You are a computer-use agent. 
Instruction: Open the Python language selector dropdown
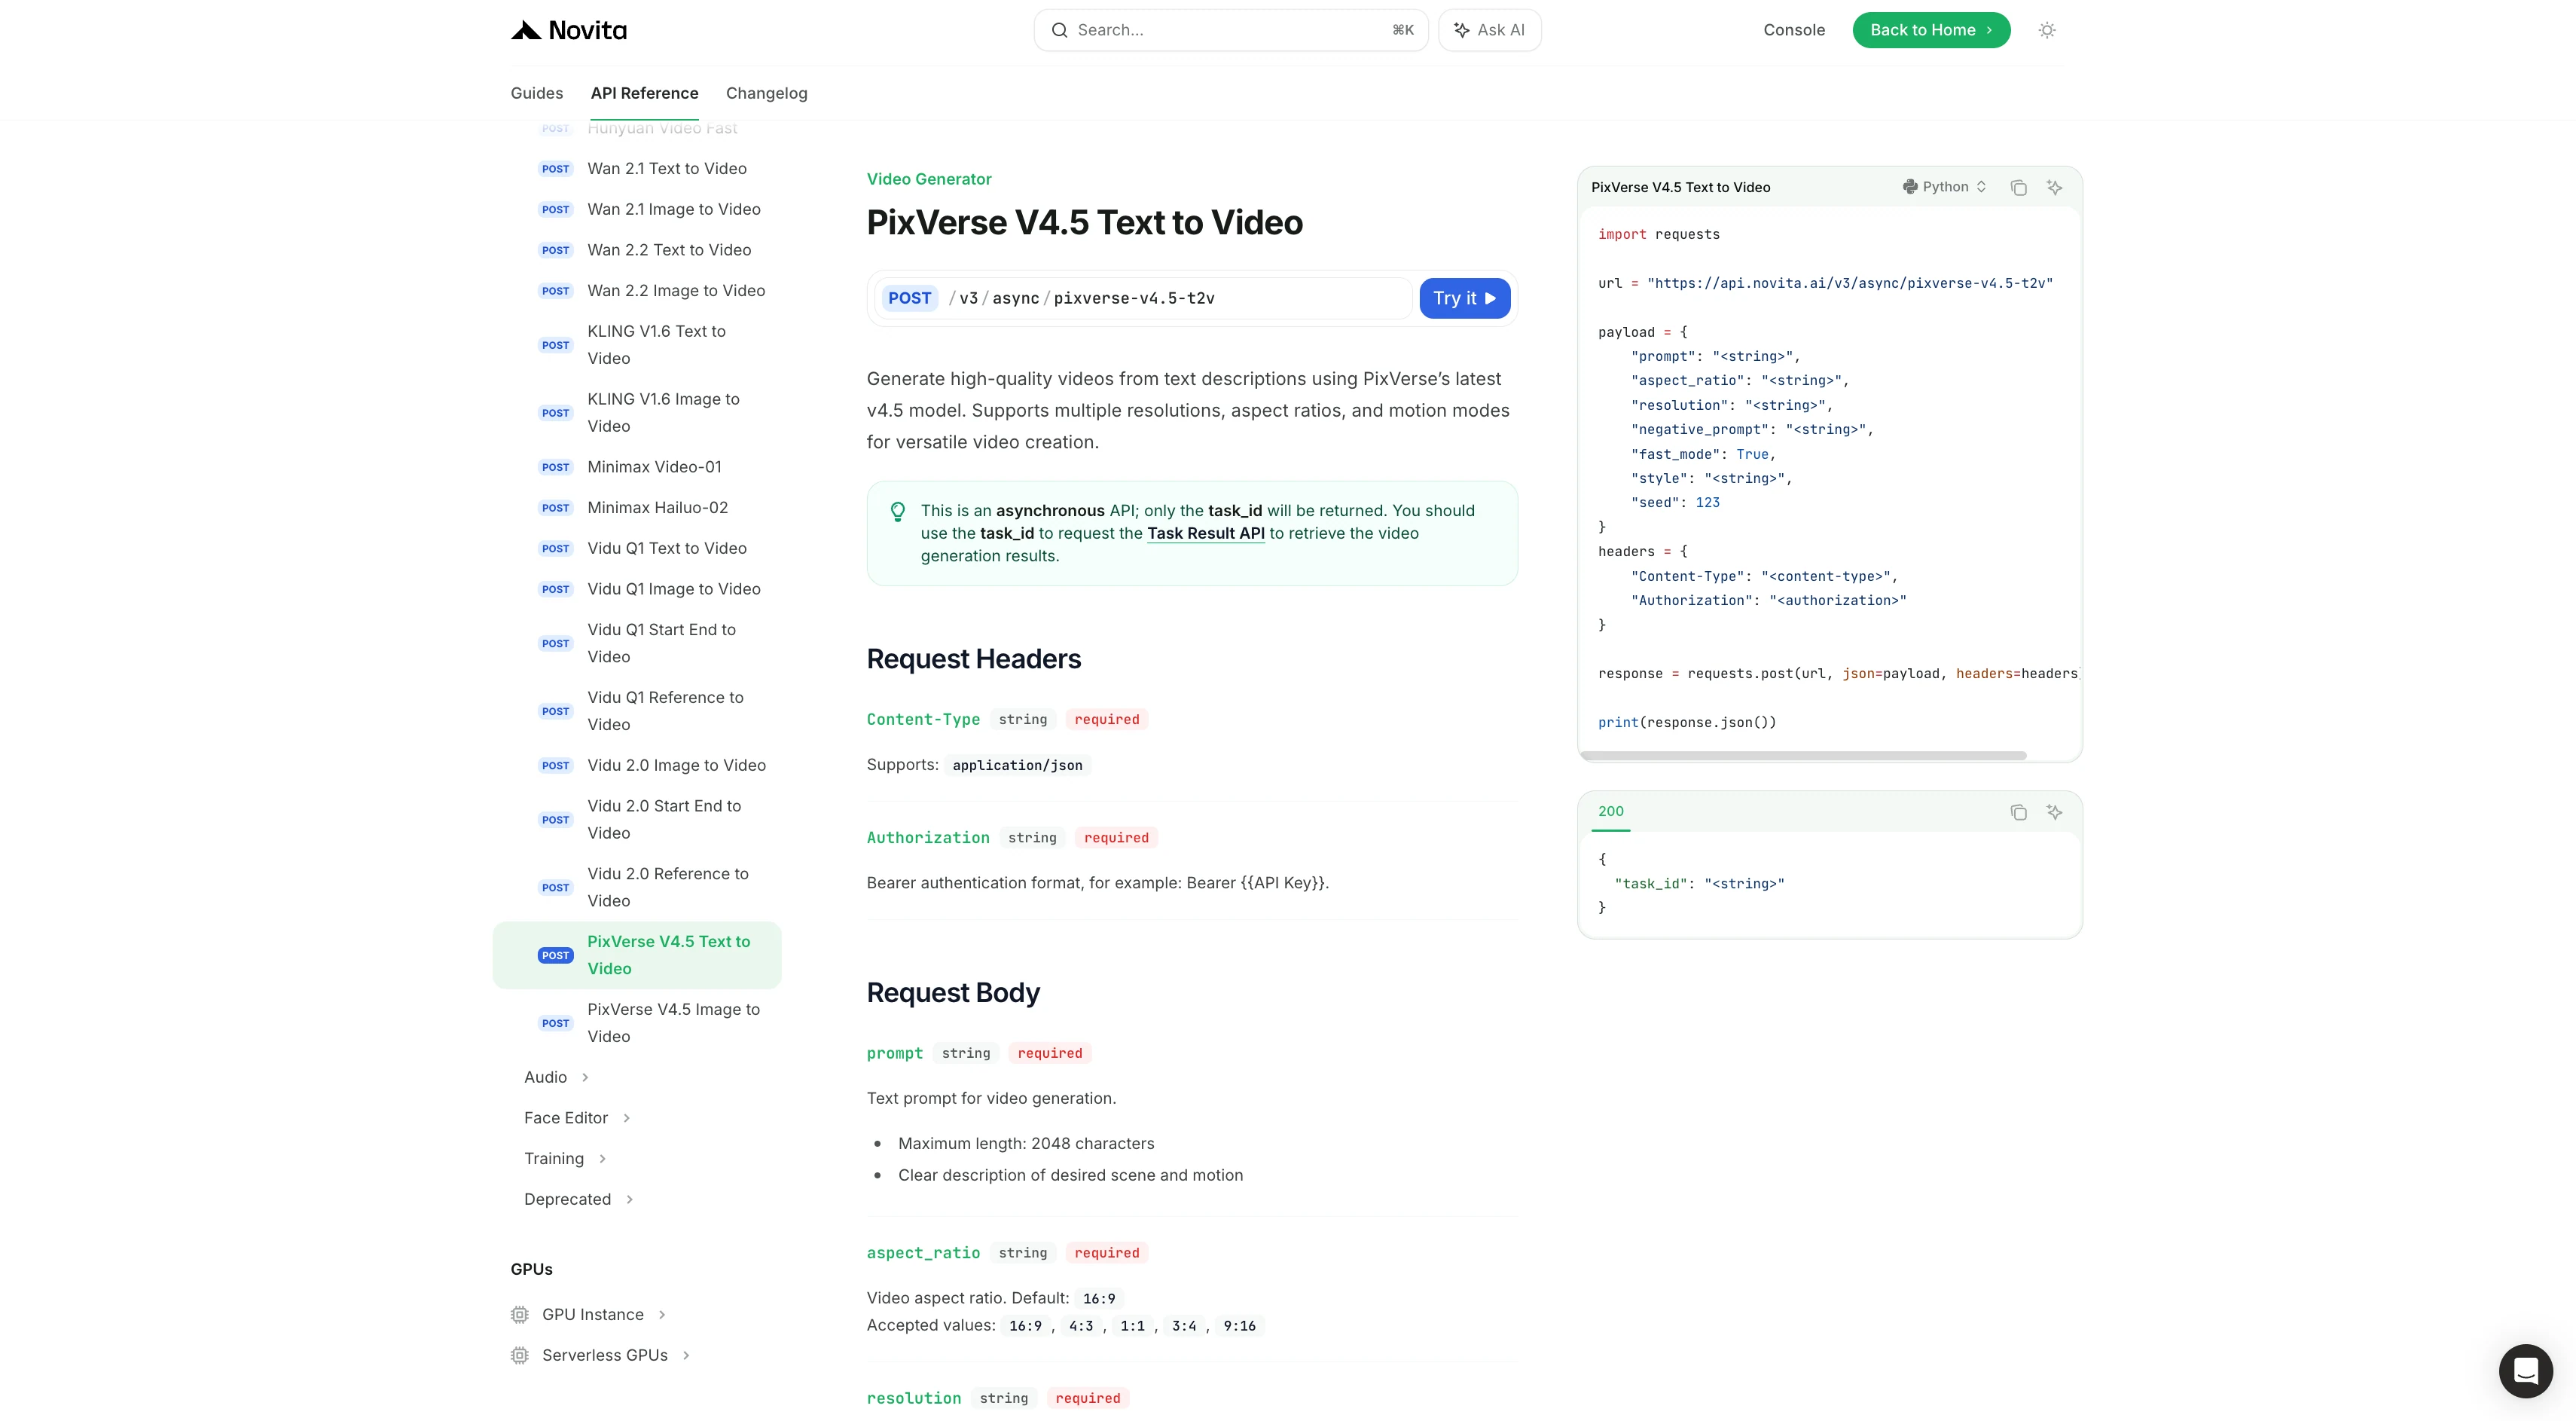(x=1943, y=187)
